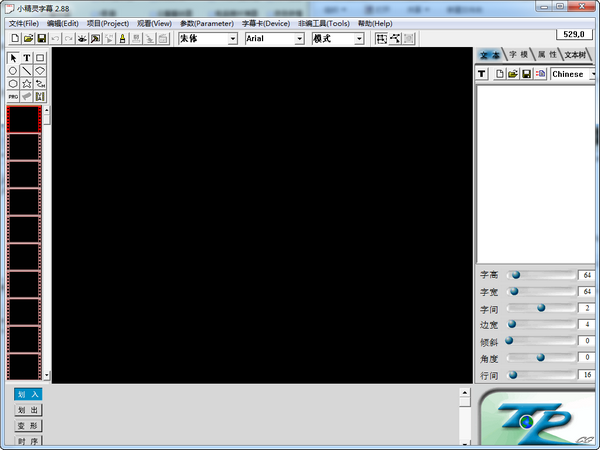Screen dimensions: 600x450
Task: Select the circle shape tool
Action: [x=13, y=71]
